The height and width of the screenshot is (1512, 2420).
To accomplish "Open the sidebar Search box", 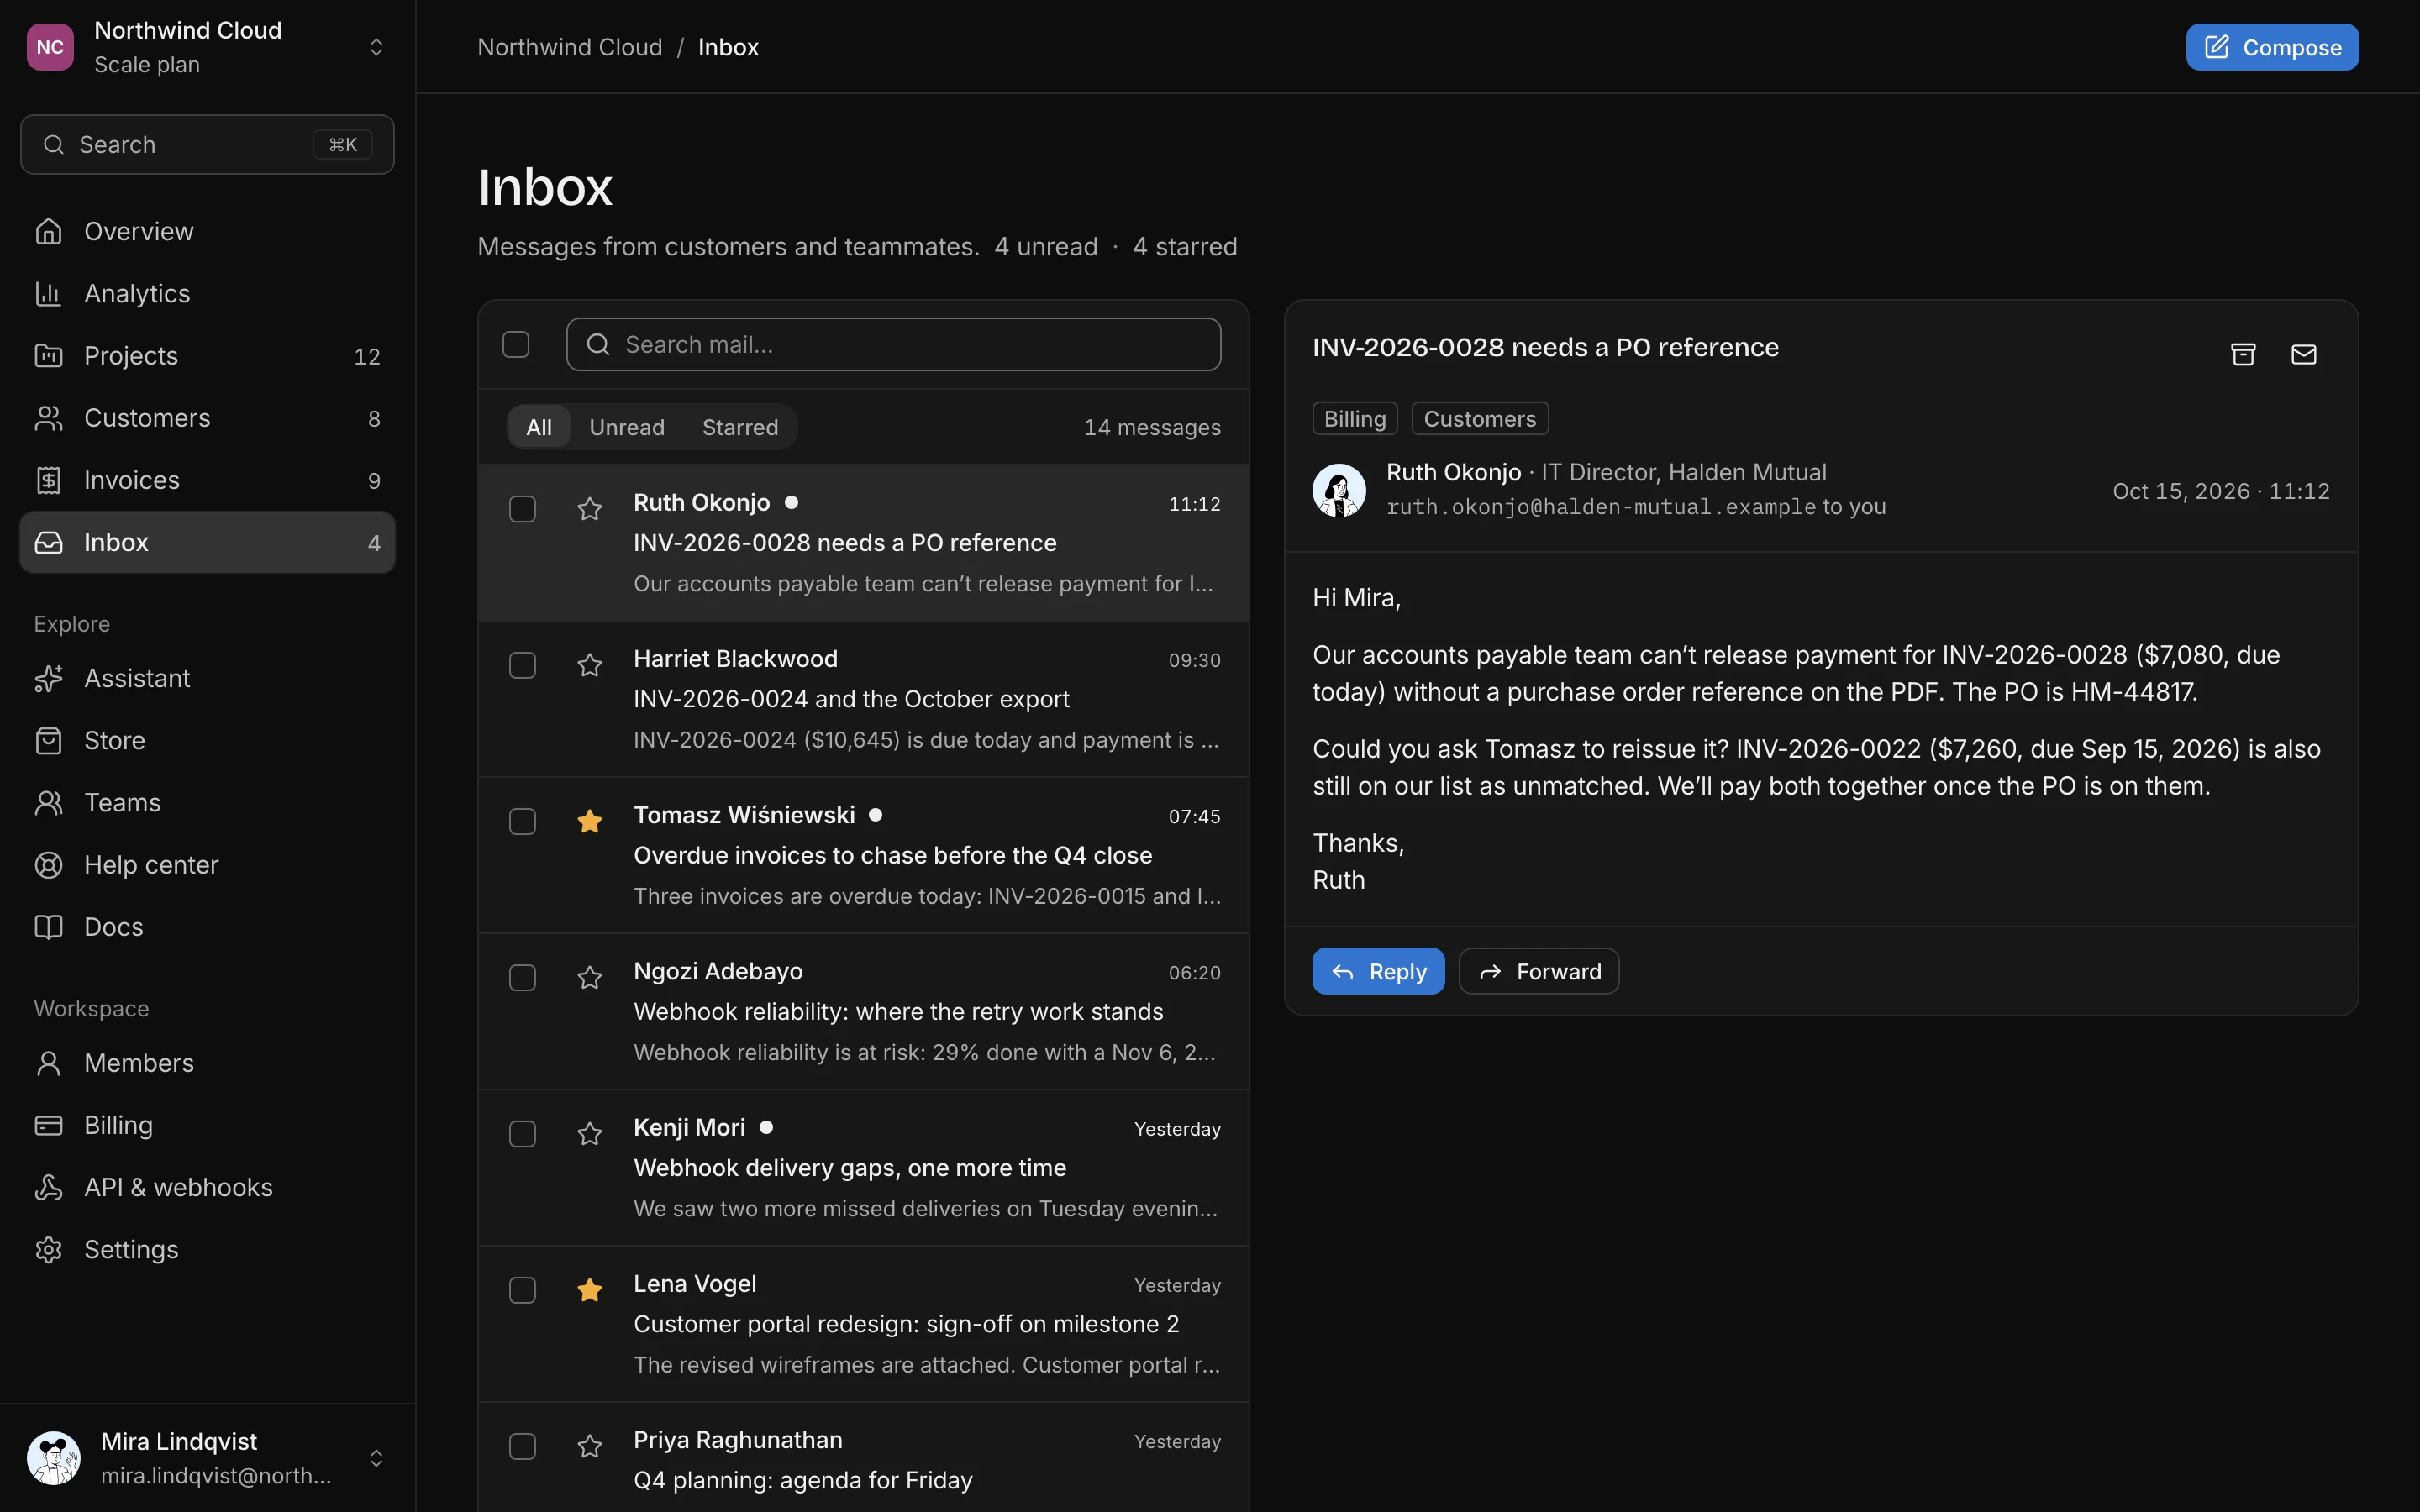I will 208,145.
